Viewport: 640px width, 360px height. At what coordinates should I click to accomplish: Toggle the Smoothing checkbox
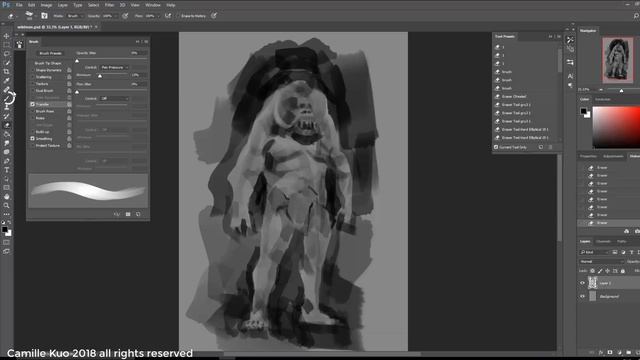[x=32, y=139]
